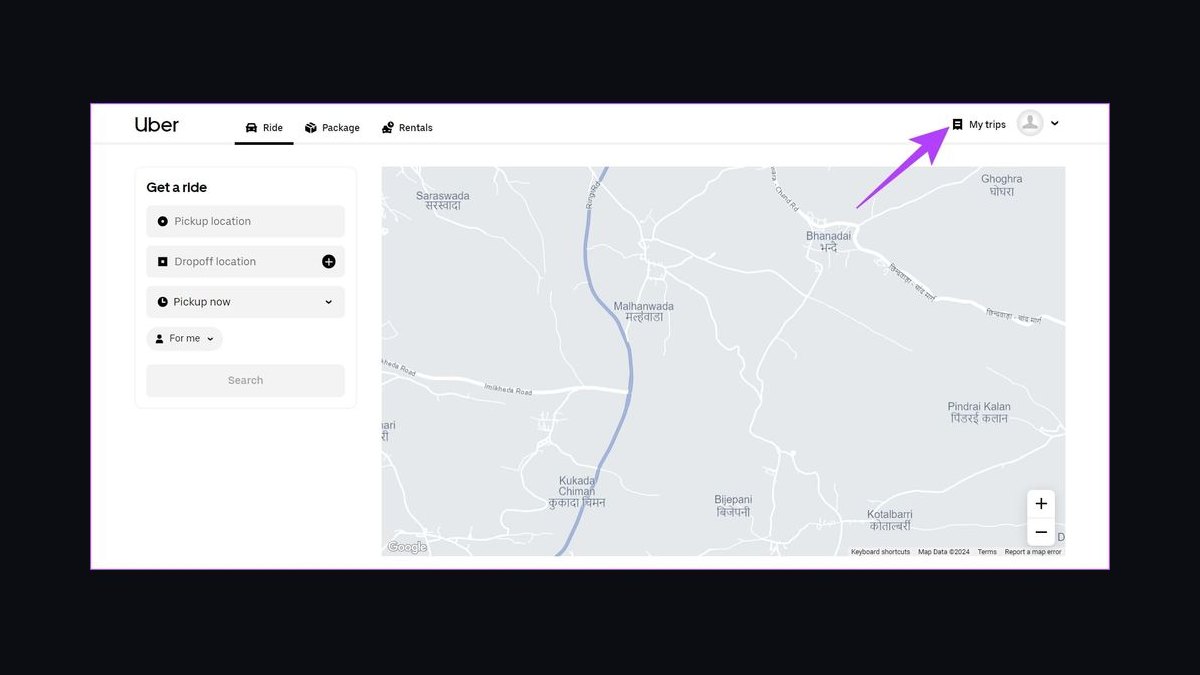Open the For me rider selector
1200x675 pixels.
coord(184,338)
